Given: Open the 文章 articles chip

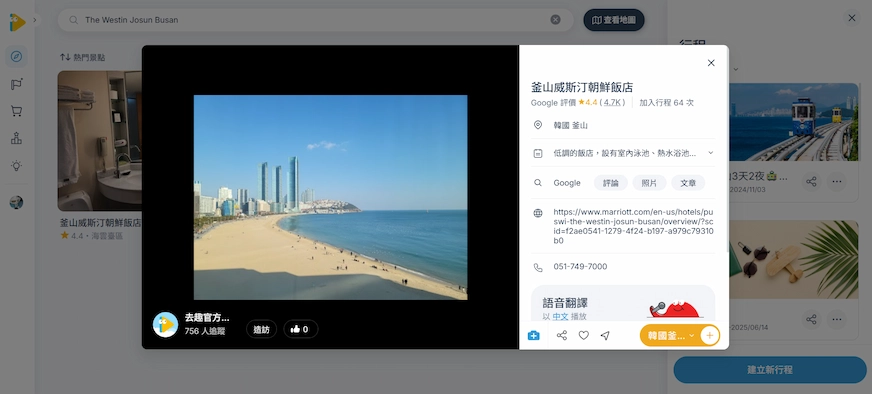Looking at the screenshot, I should pyautogui.click(x=688, y=183).
